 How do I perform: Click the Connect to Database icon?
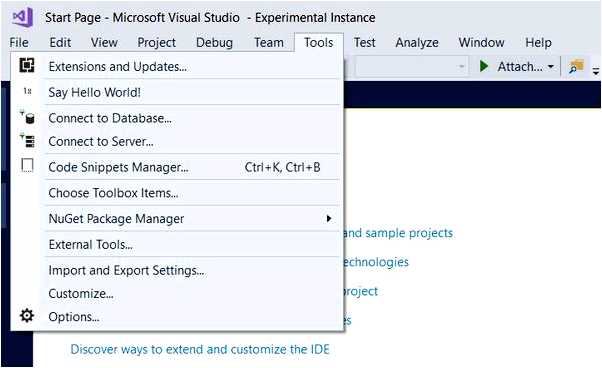[28, 117]
